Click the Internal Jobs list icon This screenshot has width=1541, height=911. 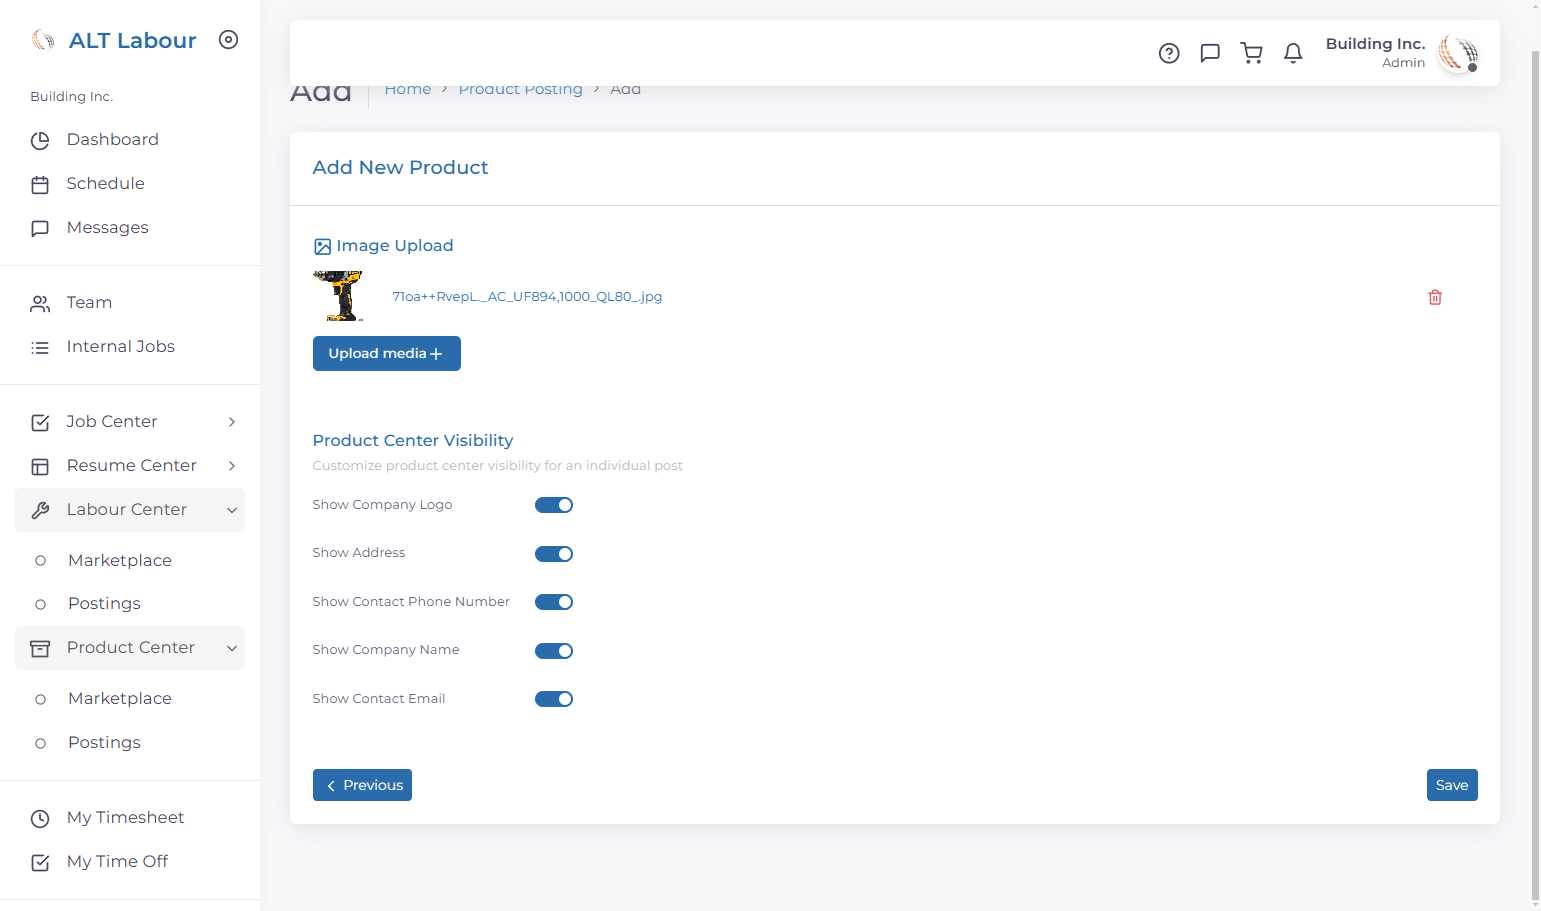tap(40, 347)
